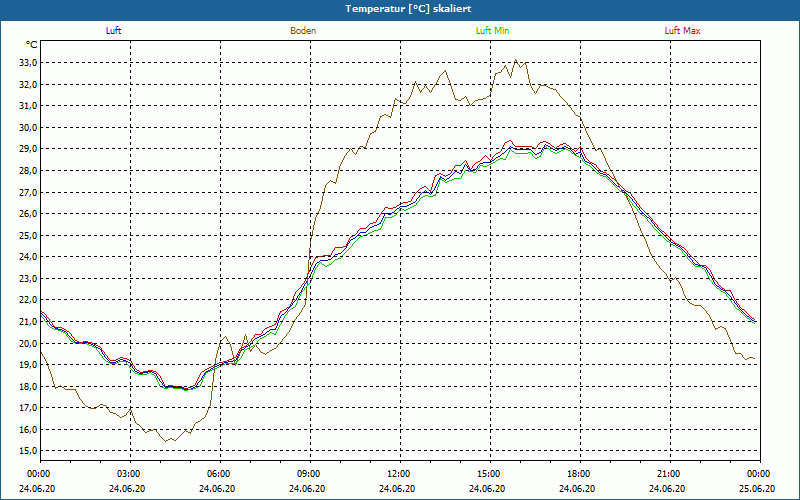Click the 09:00 time axis label

pos(307,474)
